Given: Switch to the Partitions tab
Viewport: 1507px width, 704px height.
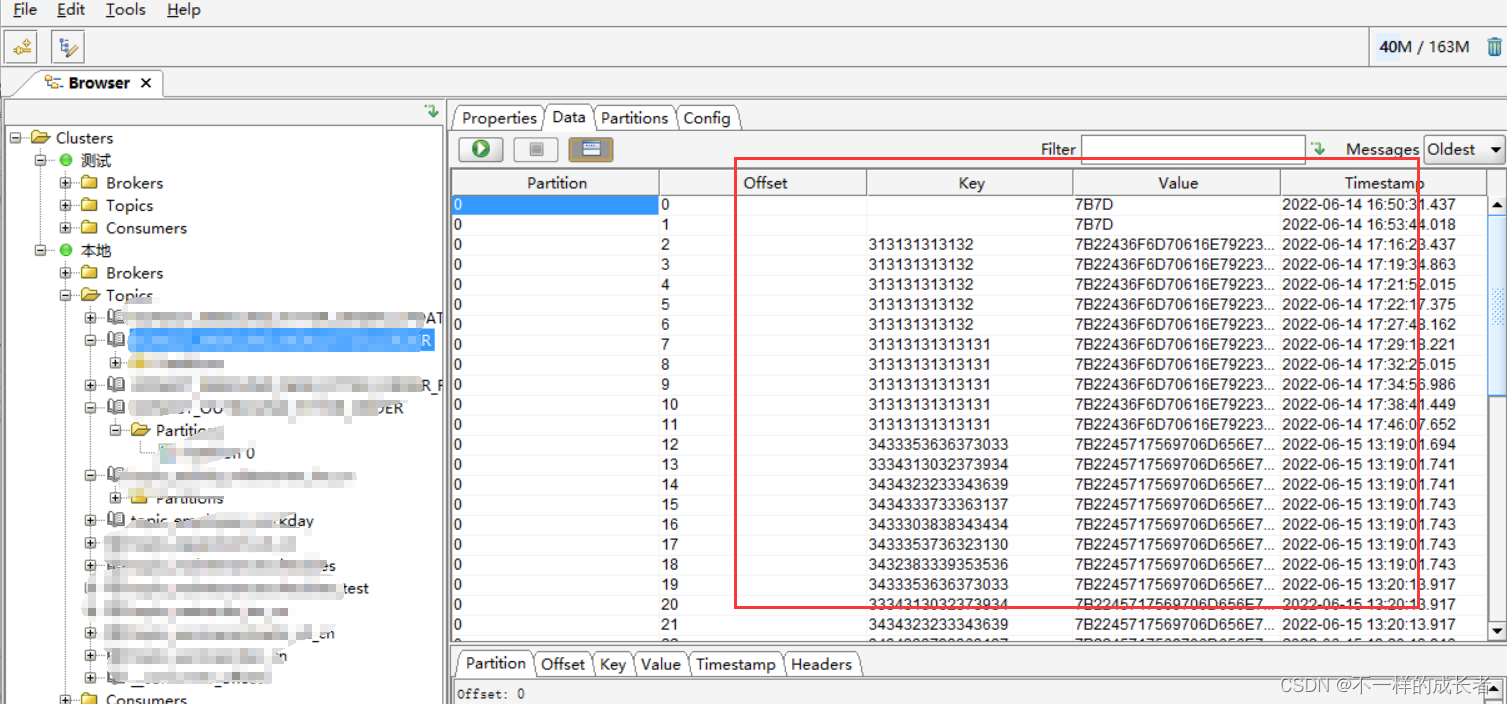Looking at the screenshot, I should 634,117.
